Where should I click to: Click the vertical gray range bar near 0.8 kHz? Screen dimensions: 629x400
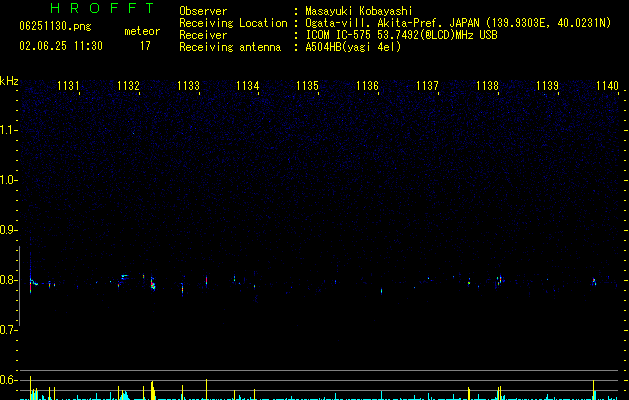20,286
